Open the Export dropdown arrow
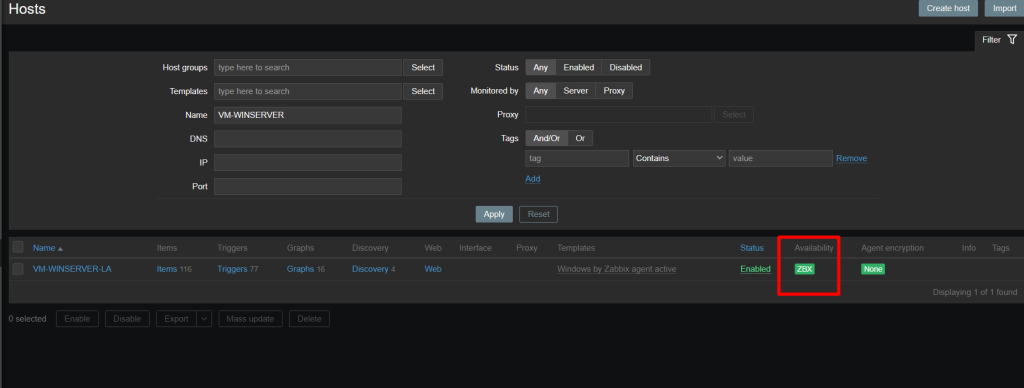This screenshot has height=388, width=1024. (204, 319)
